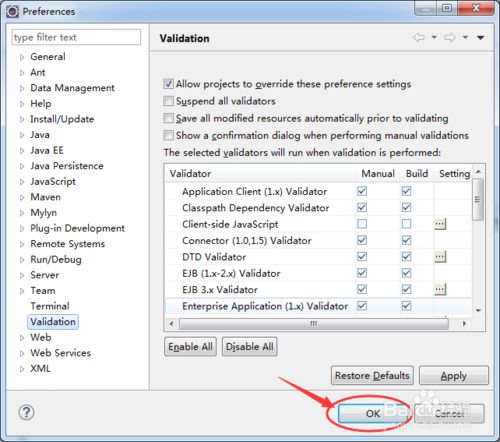Screen dimensions: 500x442
Task: Toggle Manual for EJB 3.x Validator
Action: pos(362,289)
